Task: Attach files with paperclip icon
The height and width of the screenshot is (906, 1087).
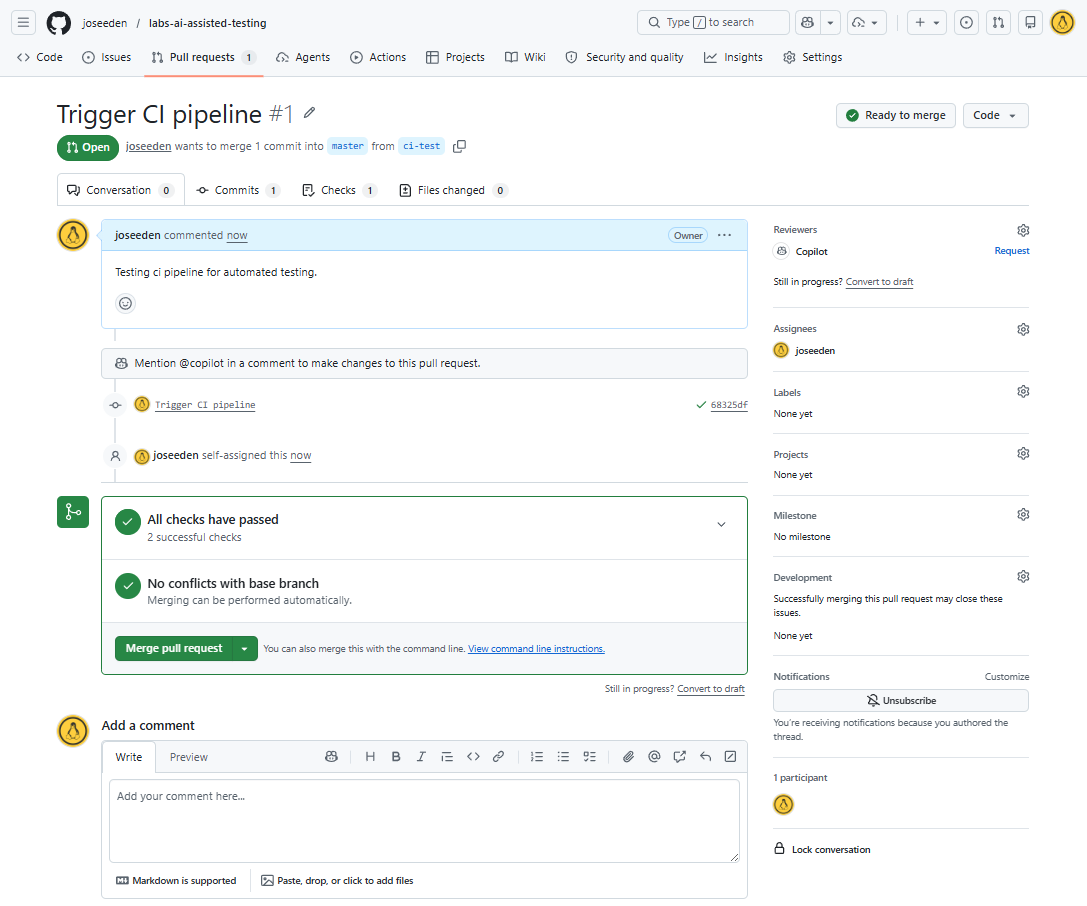Action: (628, 756)
